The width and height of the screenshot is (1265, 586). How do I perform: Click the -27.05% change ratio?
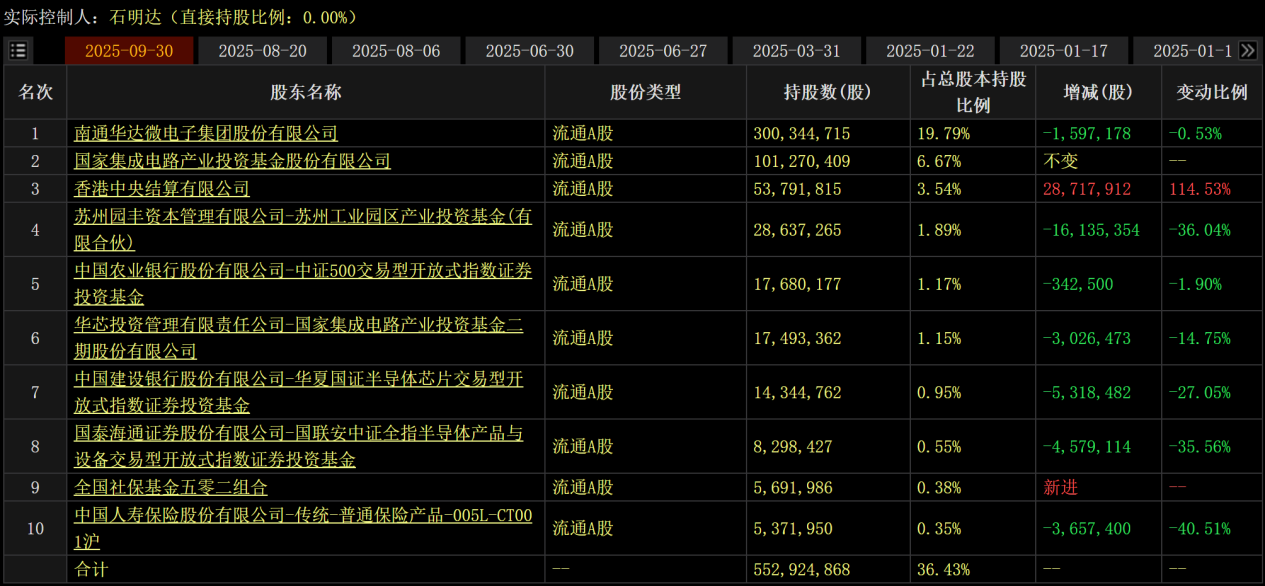point(1198,393)
